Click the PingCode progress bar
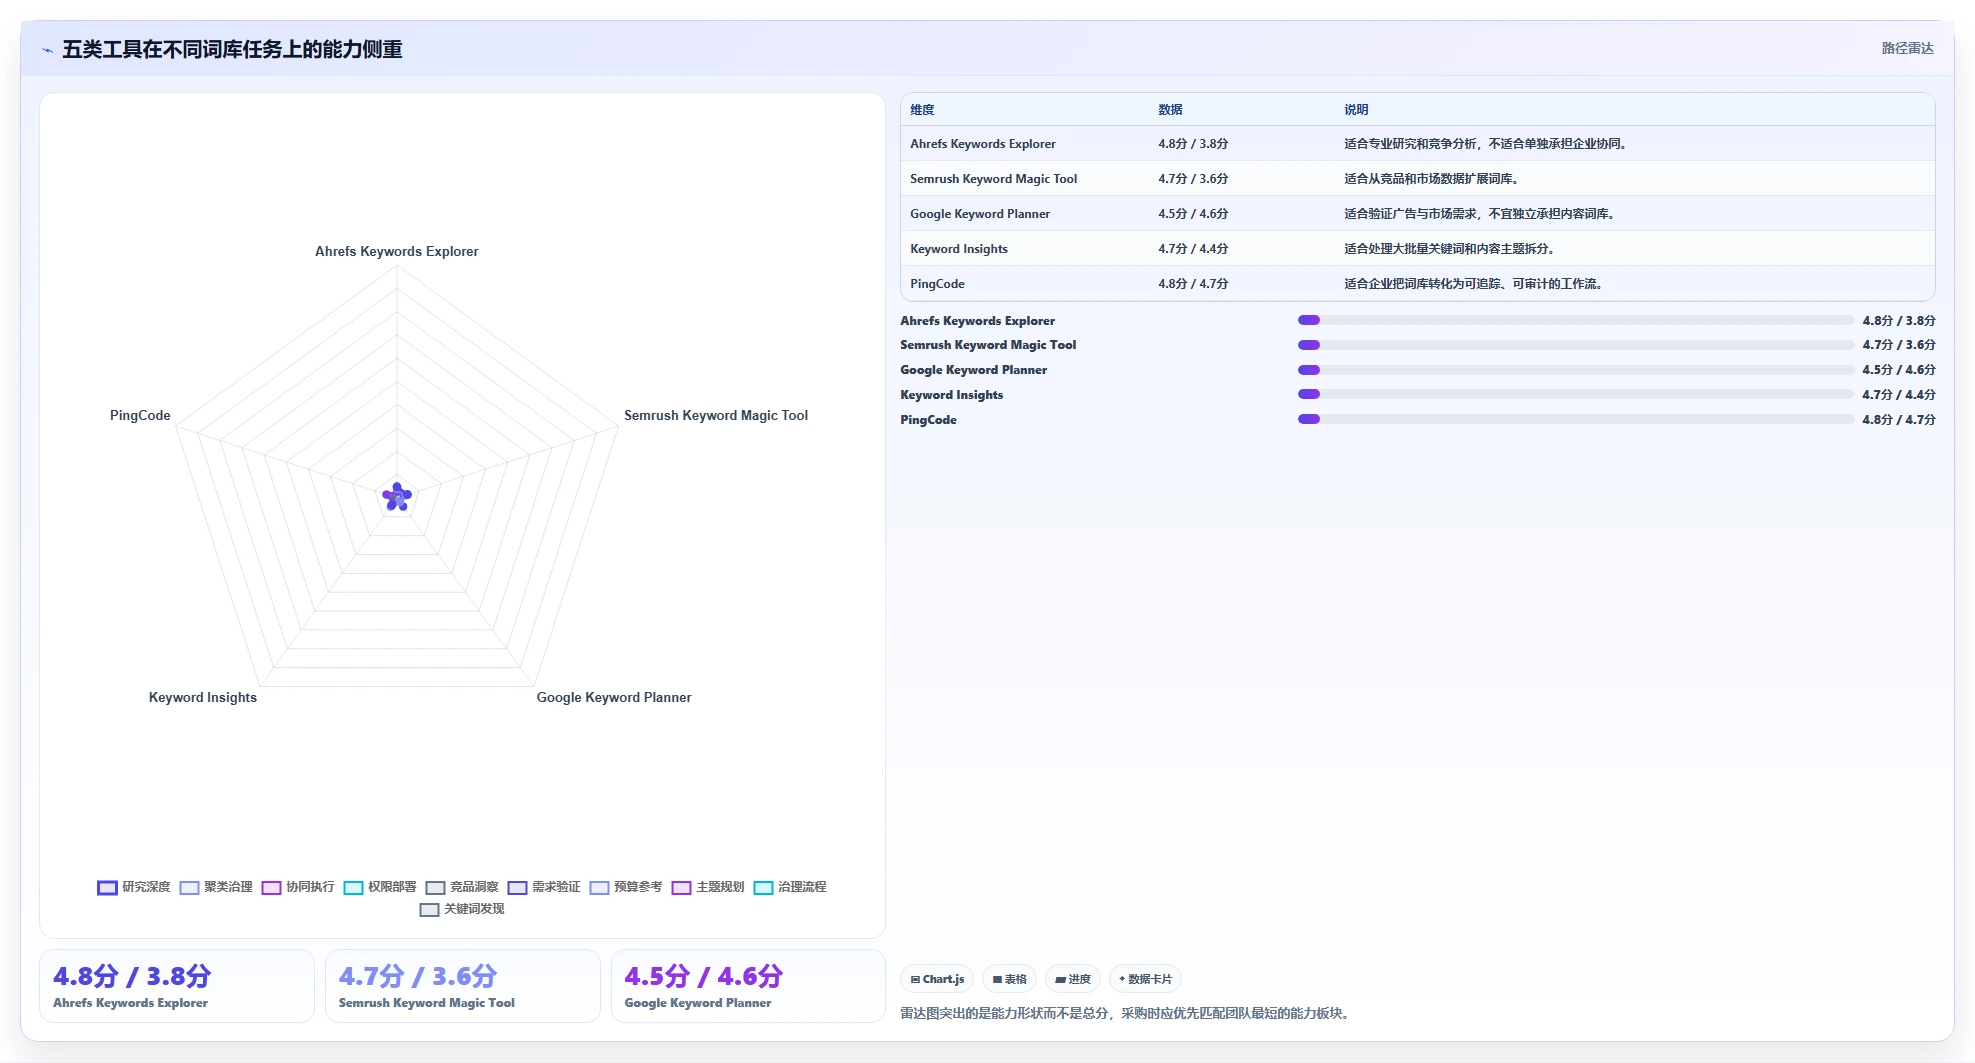1975x1063 pixels. pyautogui.click(x=1576, y=419)
